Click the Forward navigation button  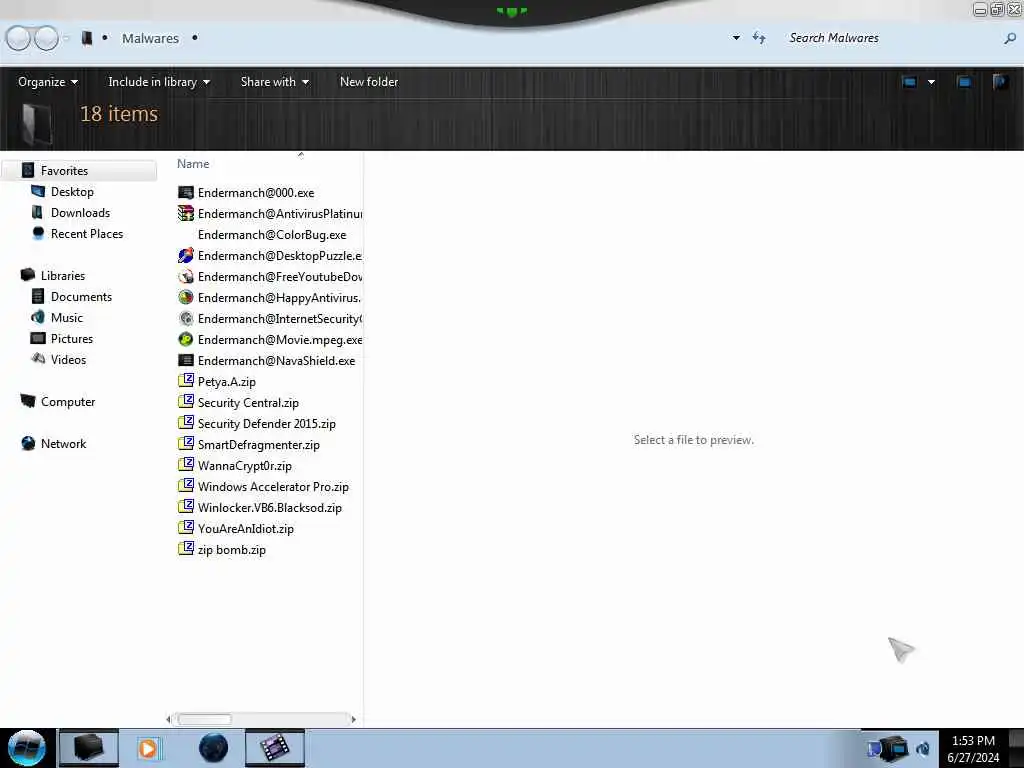point(46,38)
